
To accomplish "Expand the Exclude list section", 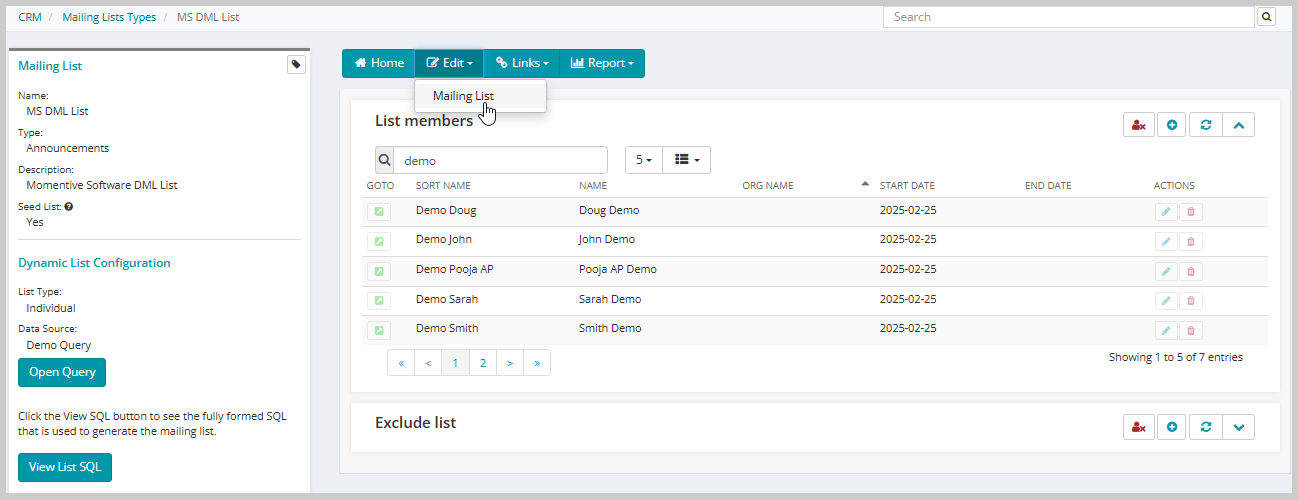I will click(1238, 427).
